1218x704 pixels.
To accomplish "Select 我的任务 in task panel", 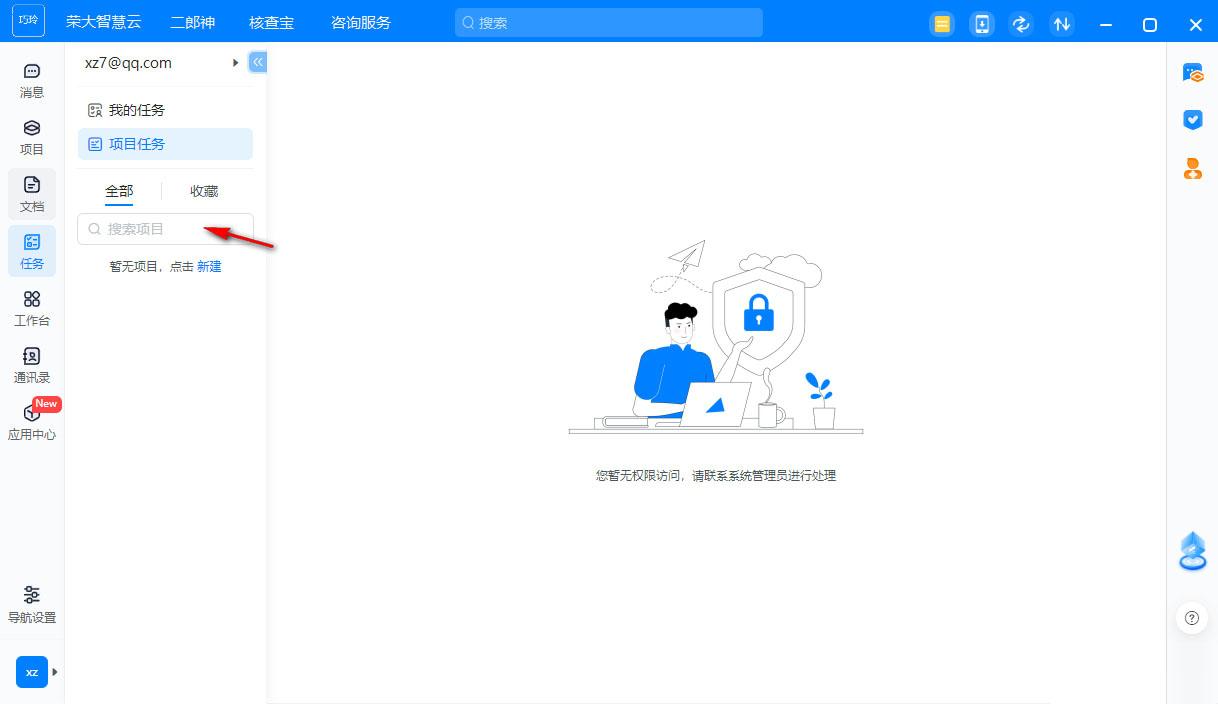I will pos(136,110).
